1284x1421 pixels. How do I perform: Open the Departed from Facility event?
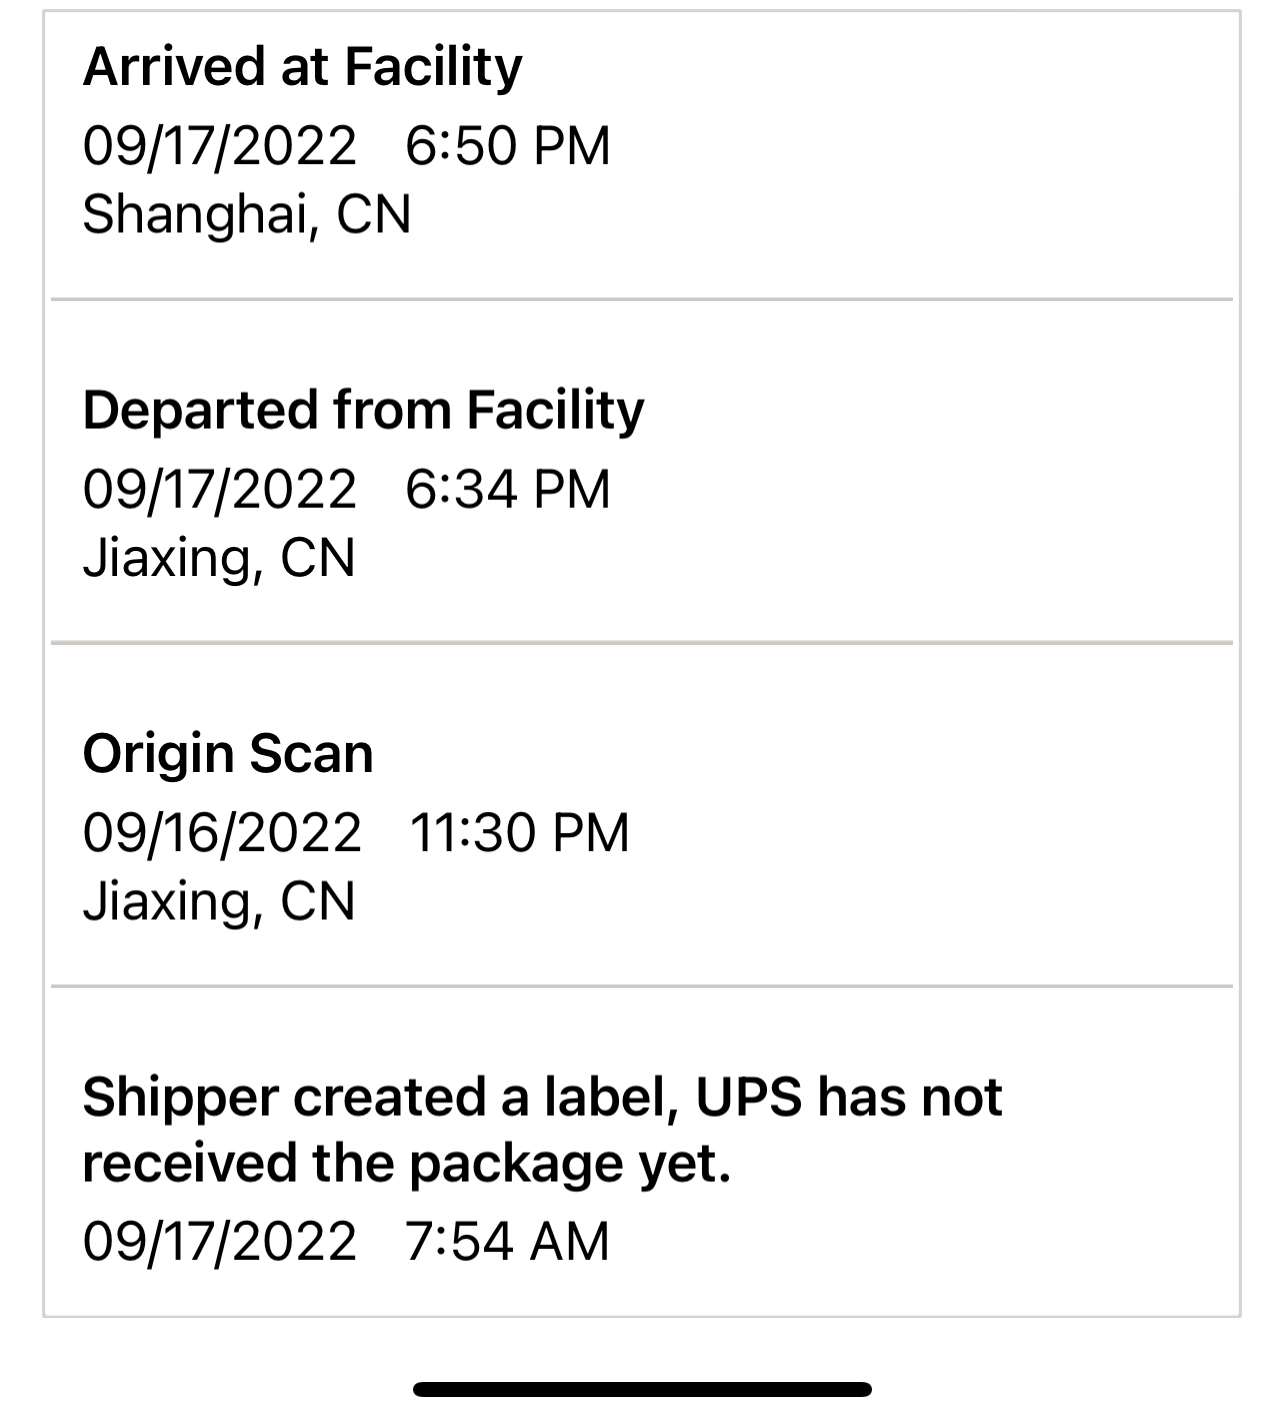pyautogui.click(x=363, y=411)
